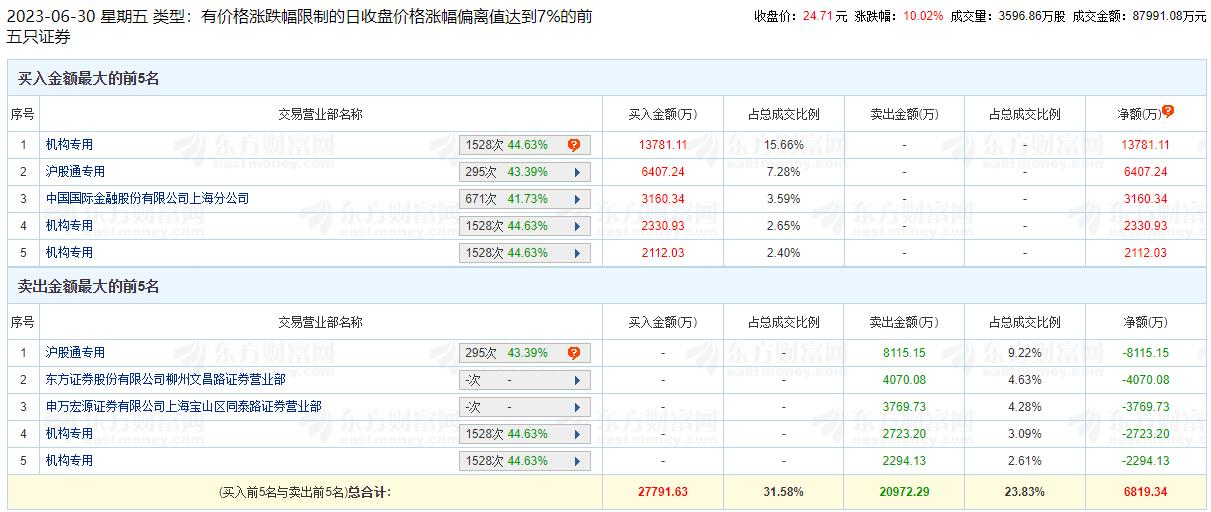
Task: Click the help icon beside buy-table 净额(万) header
Action: click(x=1167, y=112)
